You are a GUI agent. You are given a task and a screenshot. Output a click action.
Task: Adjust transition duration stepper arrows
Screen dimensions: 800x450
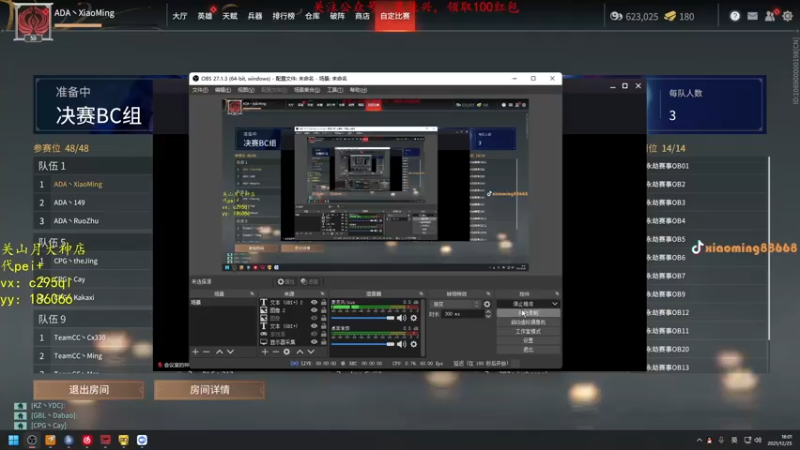pos(488,314)
